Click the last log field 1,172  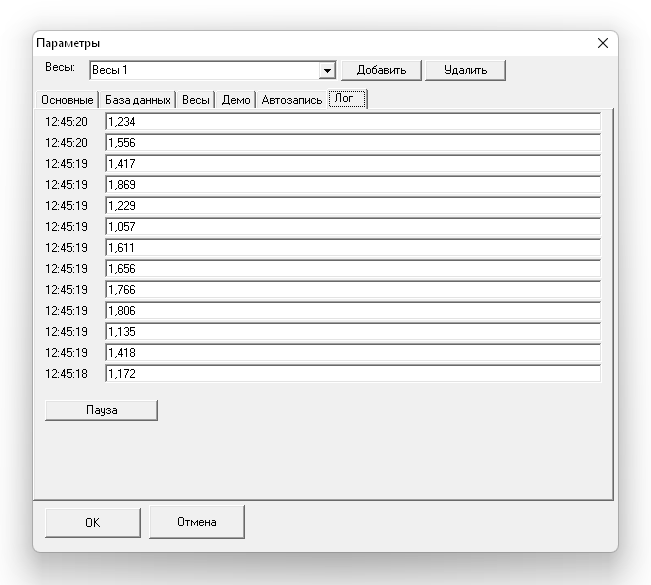click(352, 374)
